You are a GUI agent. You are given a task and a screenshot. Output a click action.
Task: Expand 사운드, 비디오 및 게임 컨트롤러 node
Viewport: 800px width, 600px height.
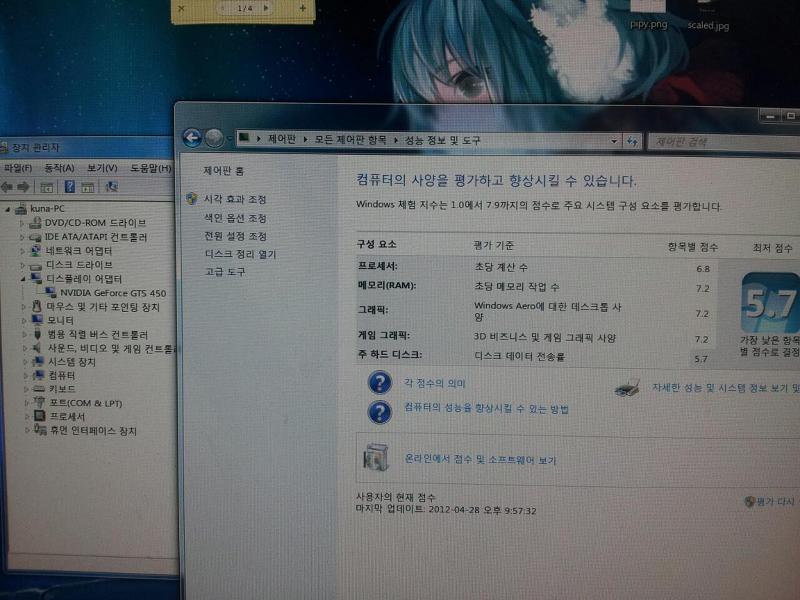click(x=25, y=348)
